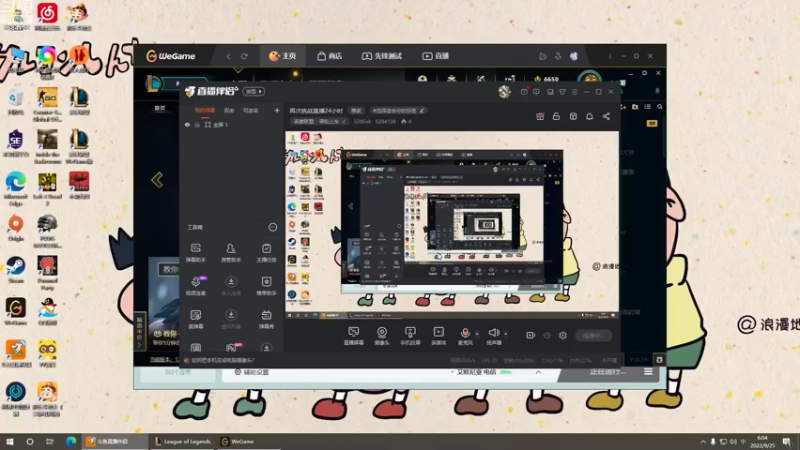Switch to WeGame 先锋测试 tab
Viewport: 800px width, 450px height.
tap(382, 56)
